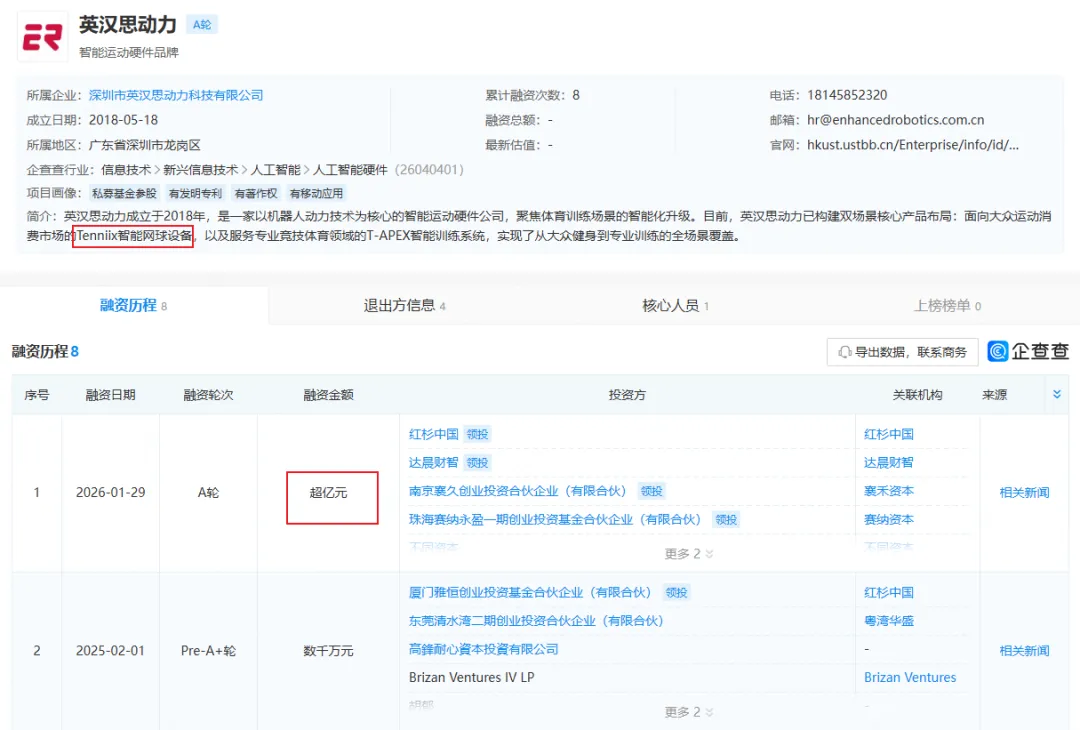Click the 达晨财智 link in 关联机构 column

click(889, 462)
